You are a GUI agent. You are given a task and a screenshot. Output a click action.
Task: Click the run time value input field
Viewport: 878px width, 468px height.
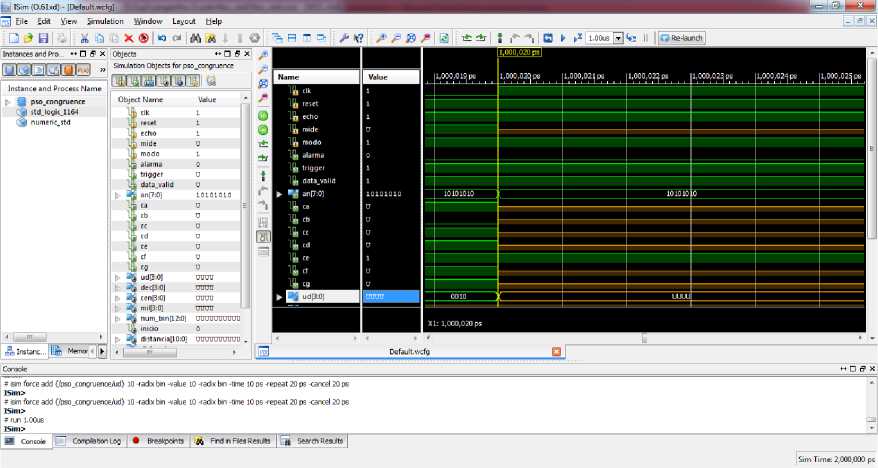click(x=597, y=38)
